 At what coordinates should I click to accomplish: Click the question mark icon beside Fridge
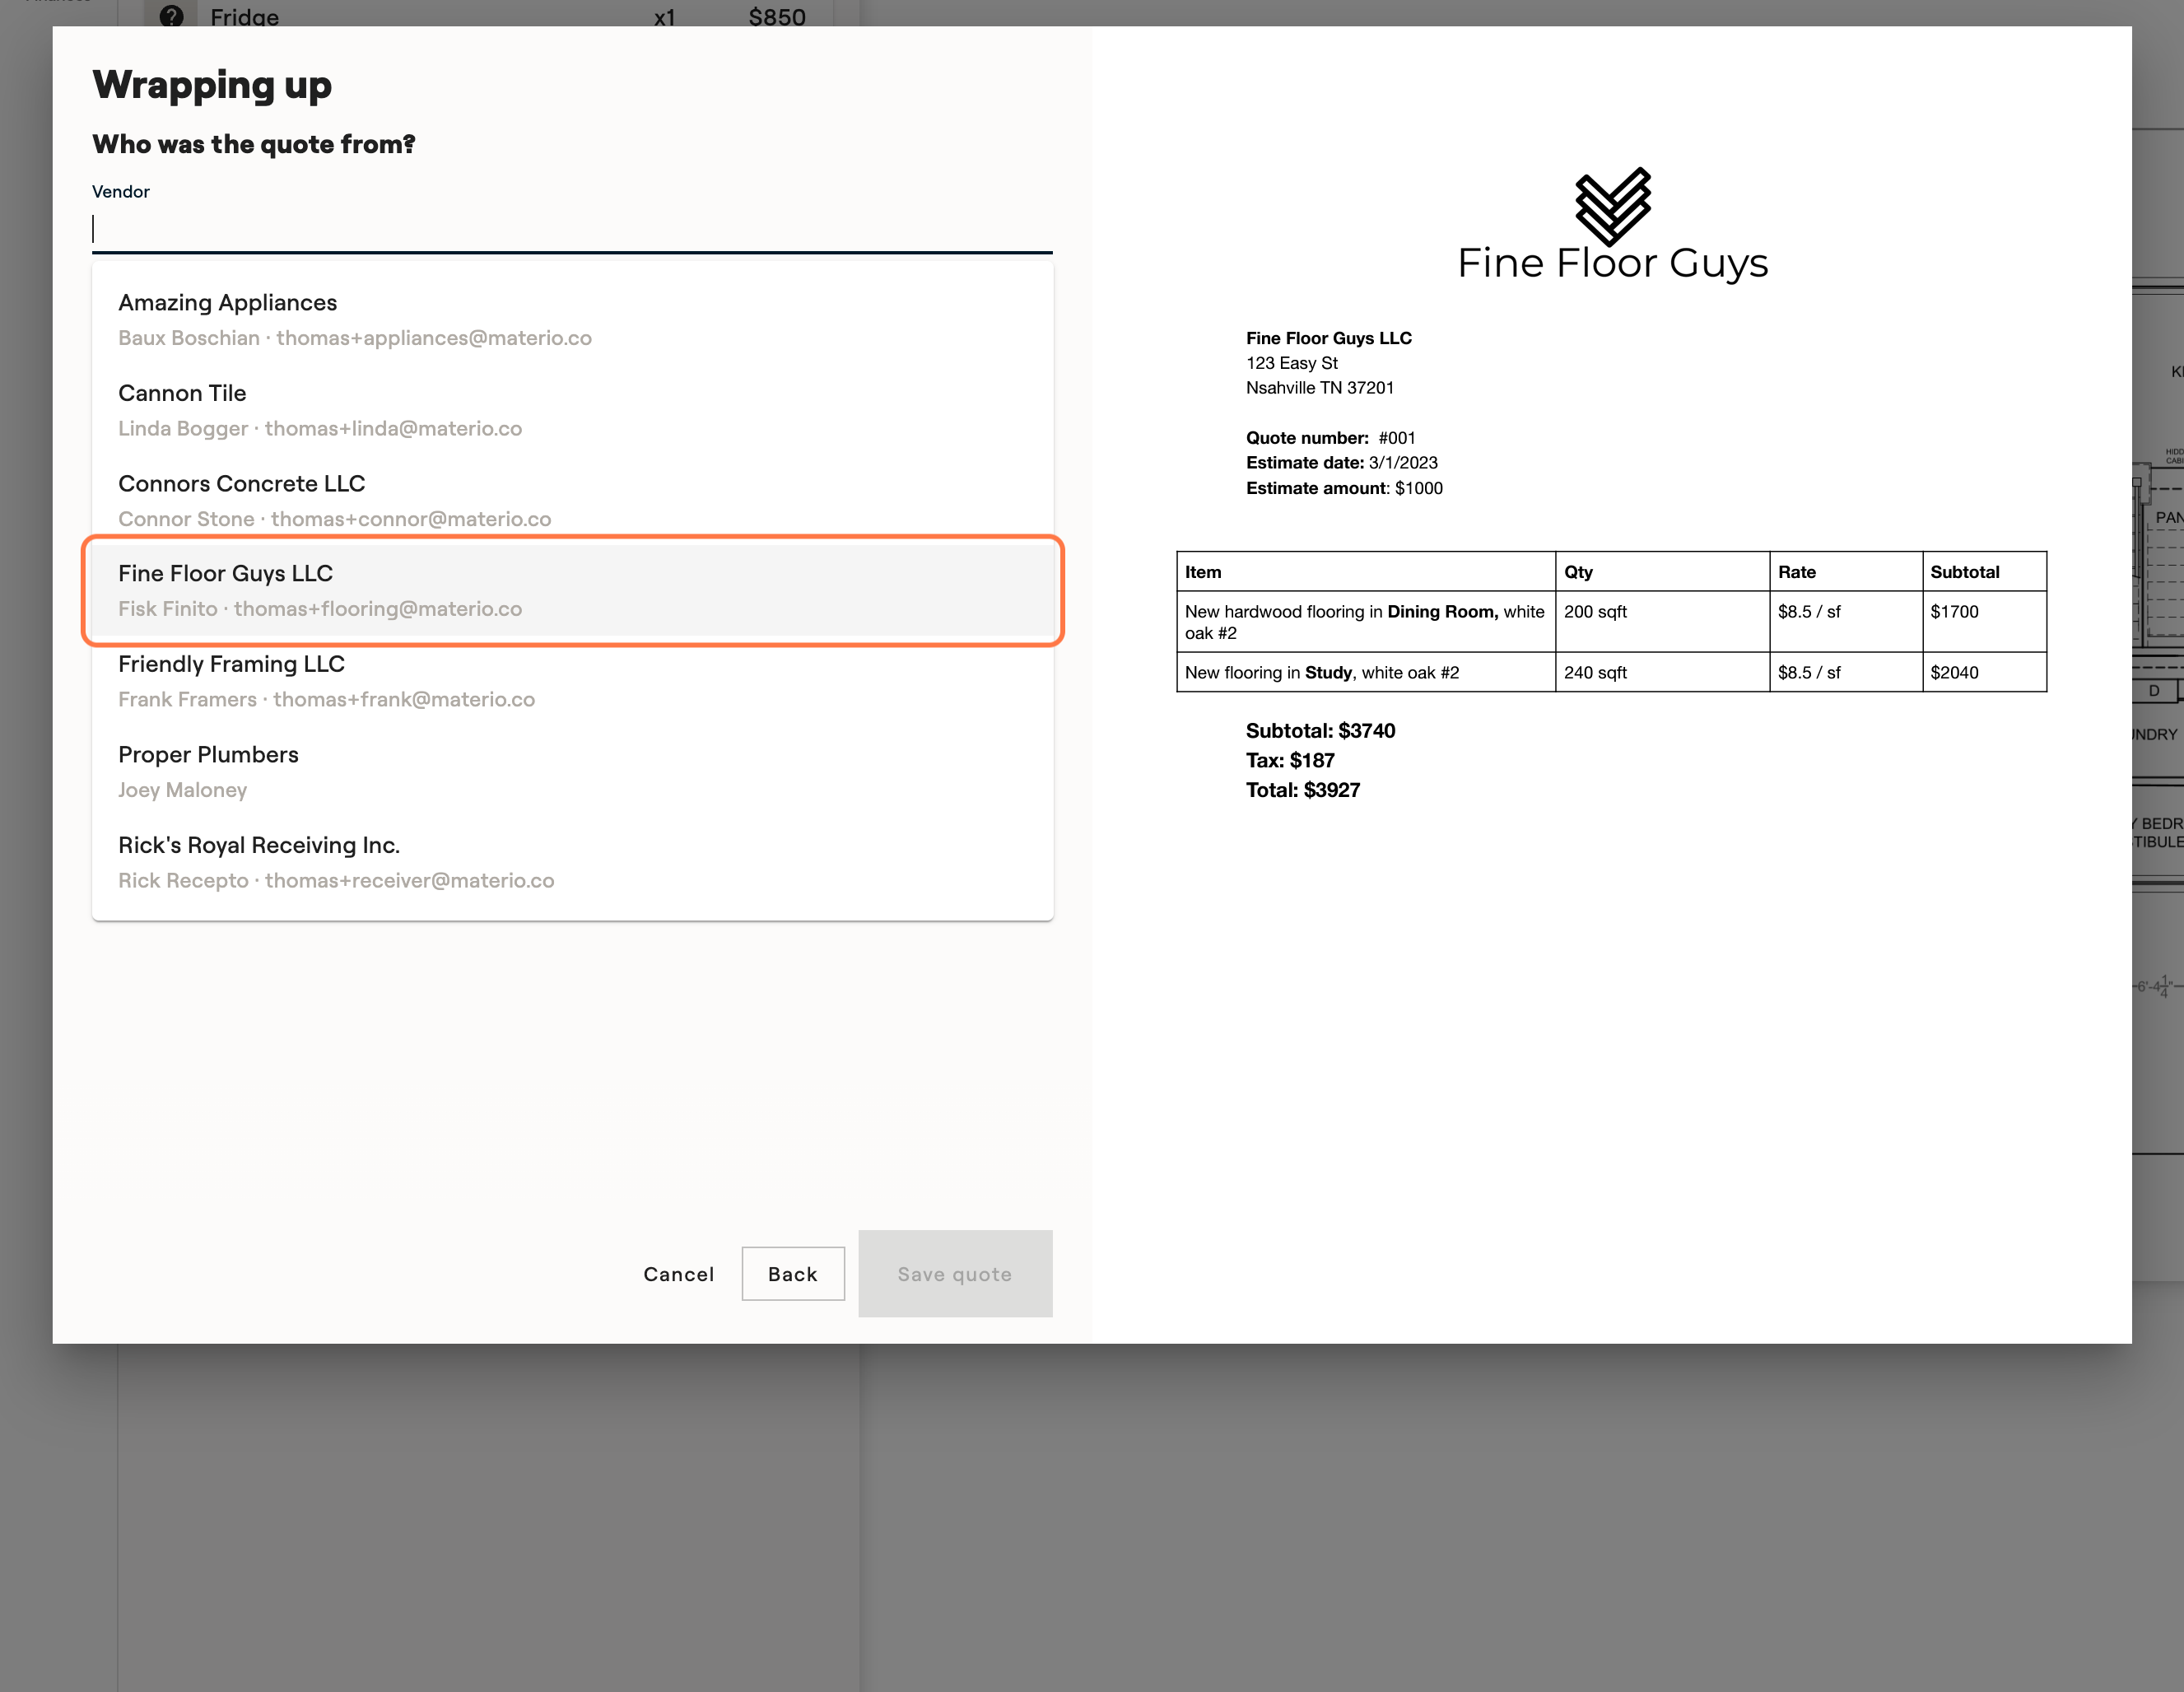click(x=172, y=16)
